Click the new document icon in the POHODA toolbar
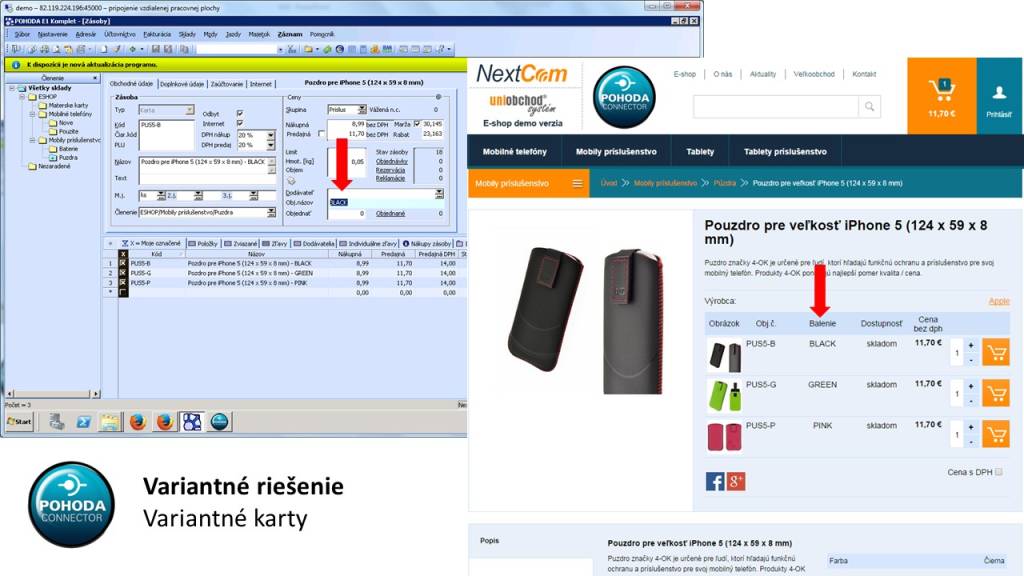The height and width of the screenshot is (576, 1024). tap(103, 49)
